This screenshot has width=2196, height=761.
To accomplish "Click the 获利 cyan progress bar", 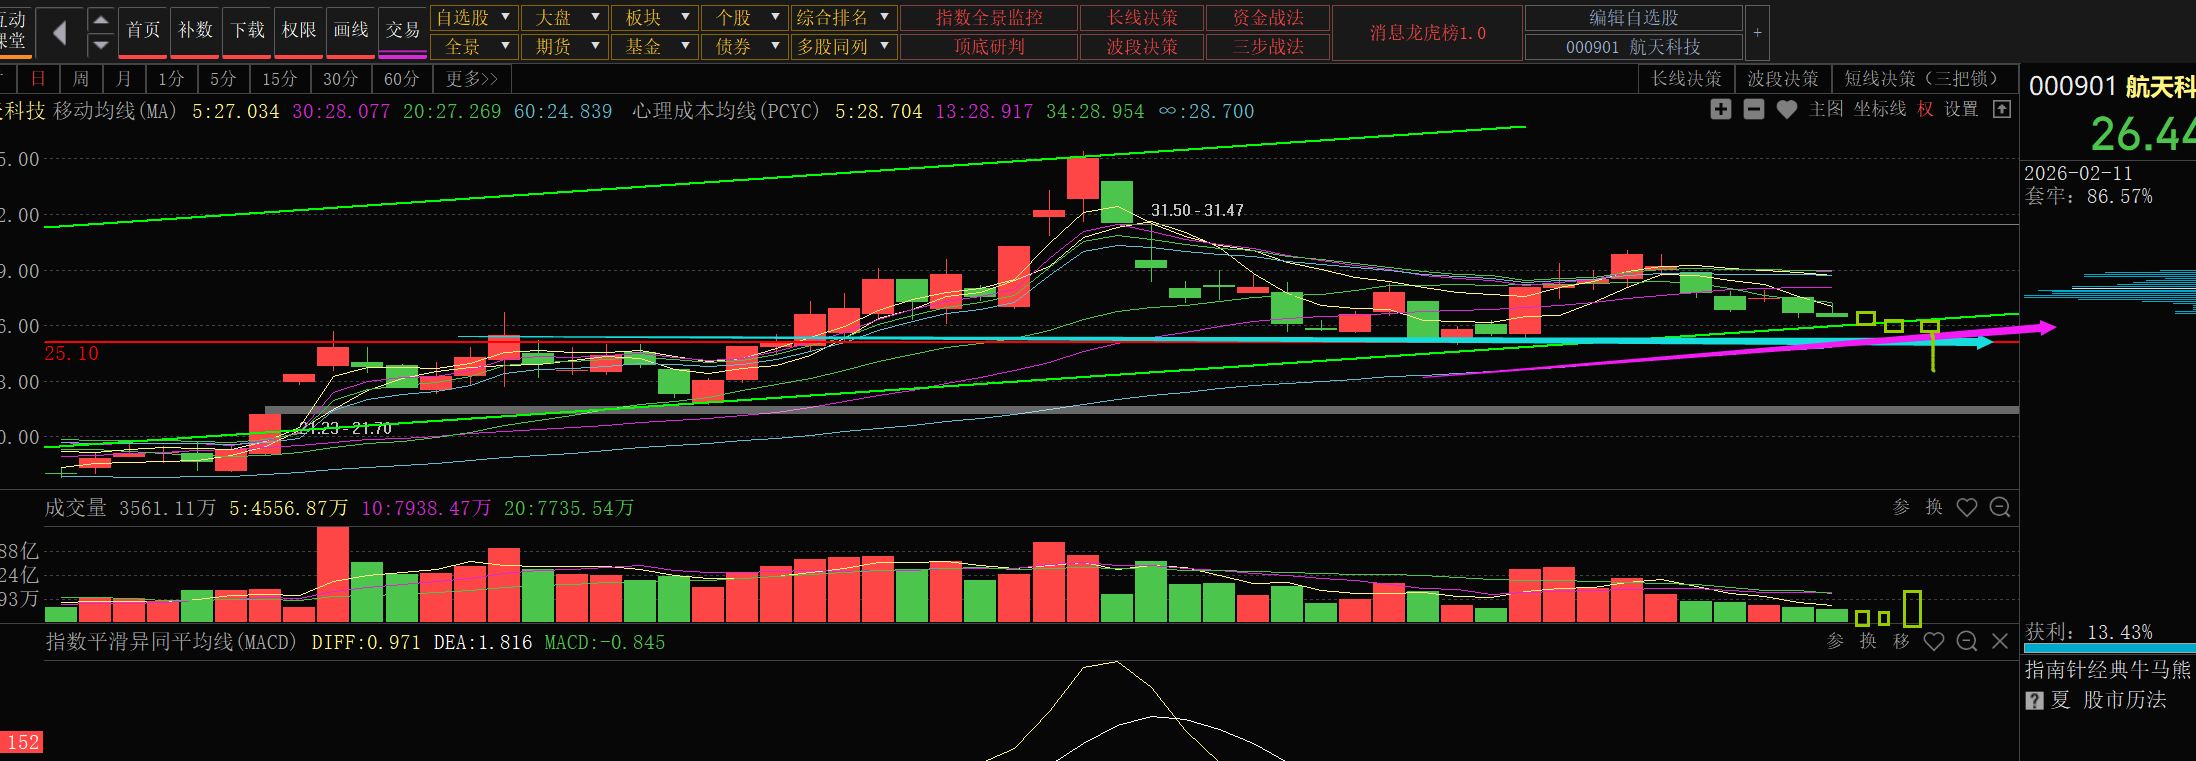I will [2108, 648].
